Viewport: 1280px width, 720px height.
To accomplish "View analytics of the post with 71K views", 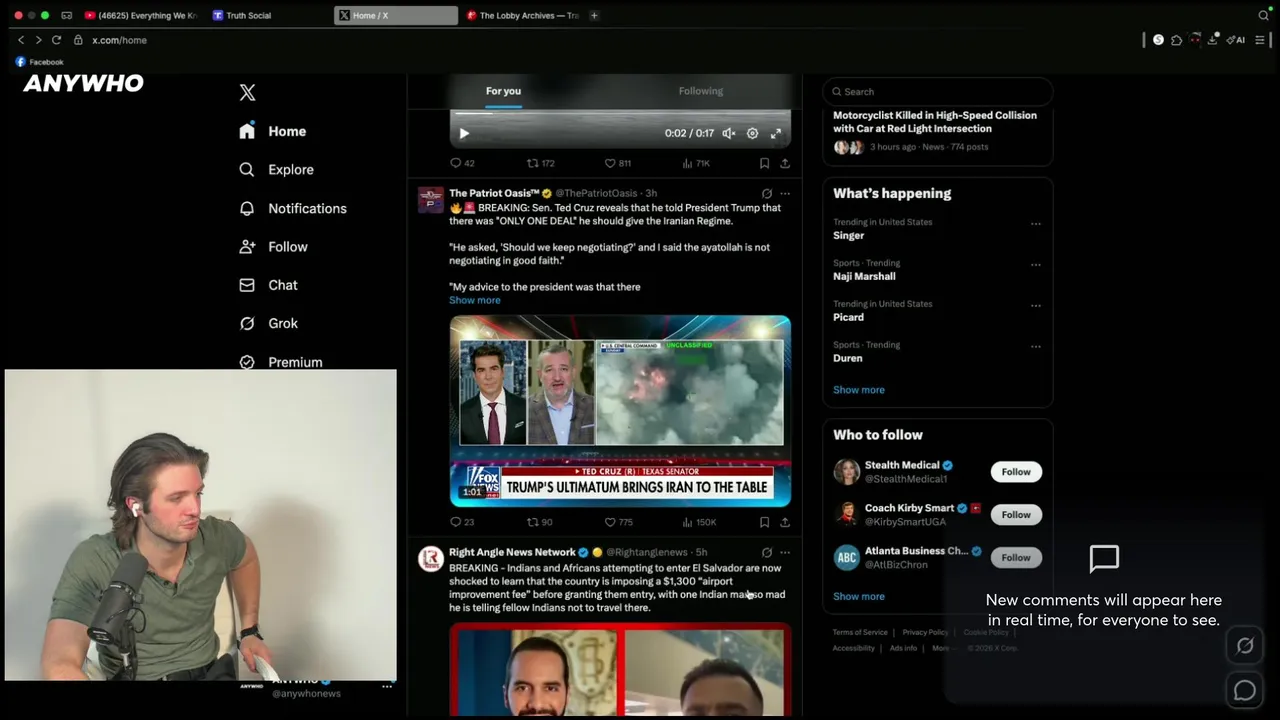I will (x=695, y=163).
